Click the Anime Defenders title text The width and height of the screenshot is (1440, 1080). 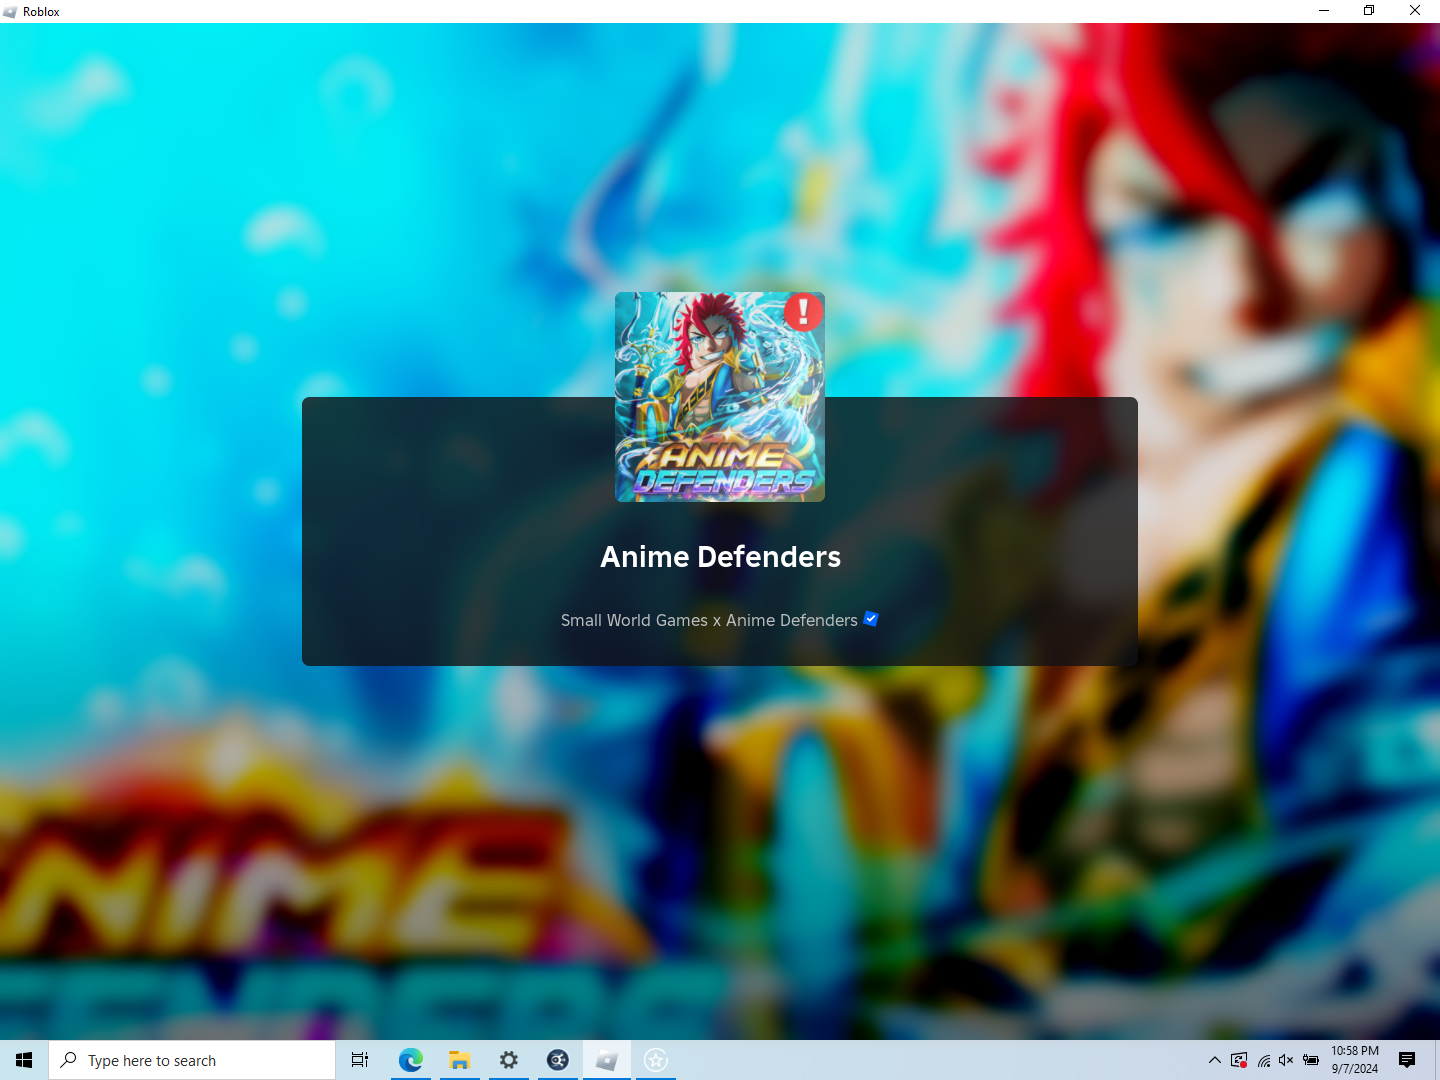720,557
